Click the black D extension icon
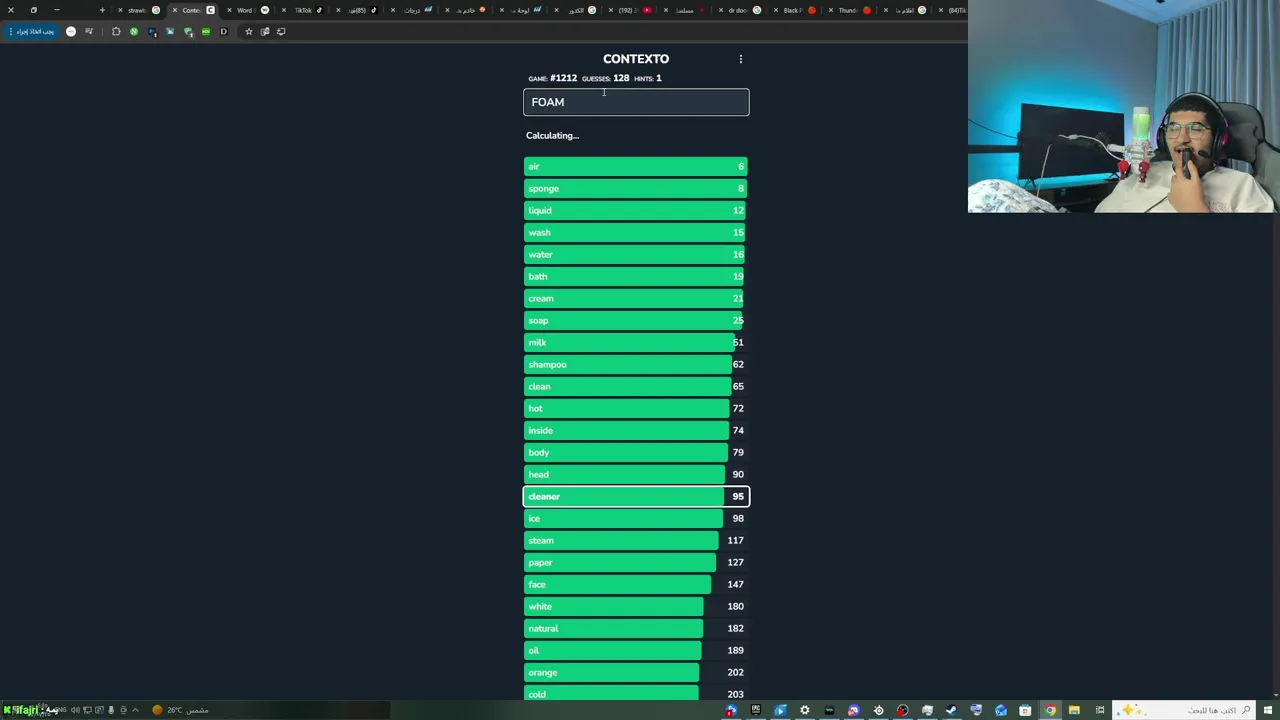This screenshot has width=1280, height=720. (x=224, y=32)
